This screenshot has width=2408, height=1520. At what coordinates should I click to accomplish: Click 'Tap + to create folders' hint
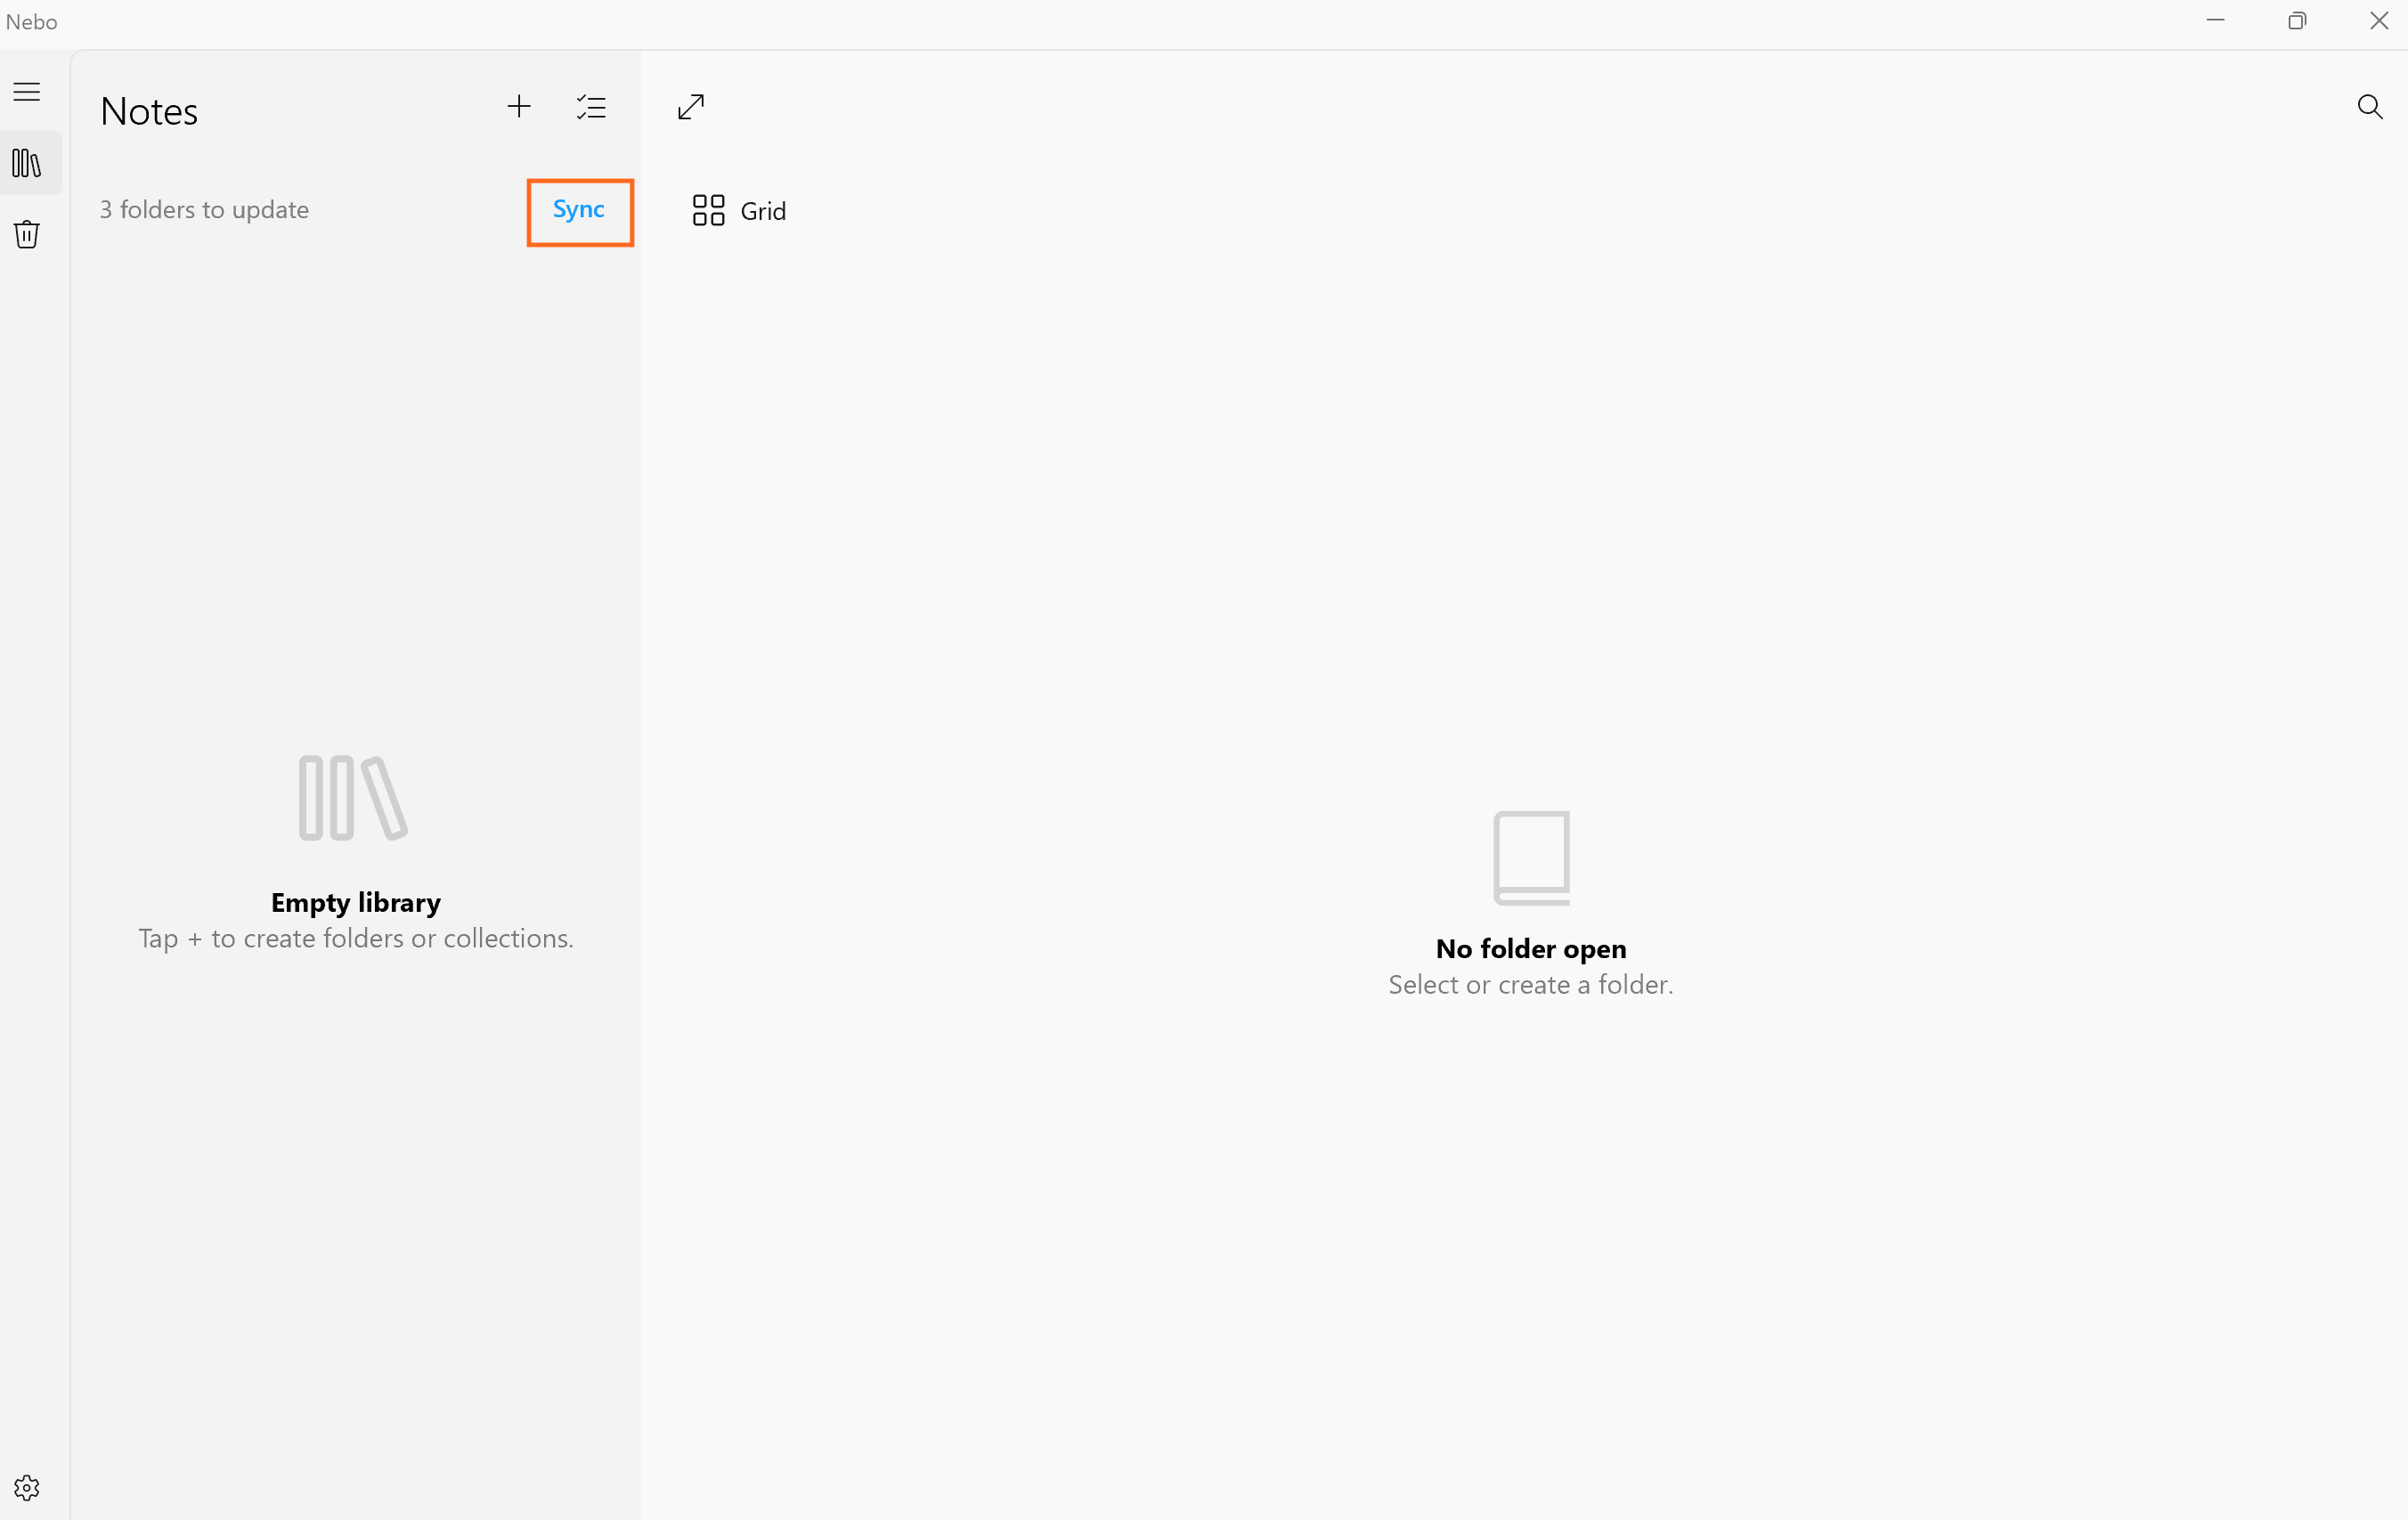tap(356, 938)
